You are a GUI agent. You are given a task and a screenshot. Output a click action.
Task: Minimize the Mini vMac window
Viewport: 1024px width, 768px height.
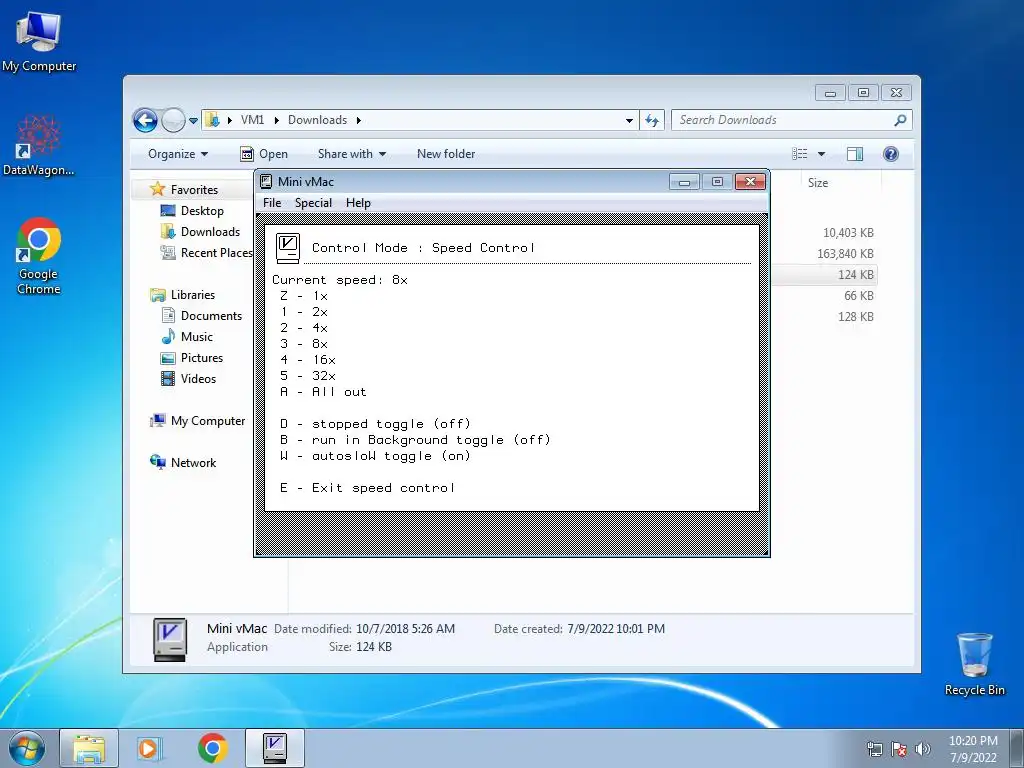(x=684, y=182)
